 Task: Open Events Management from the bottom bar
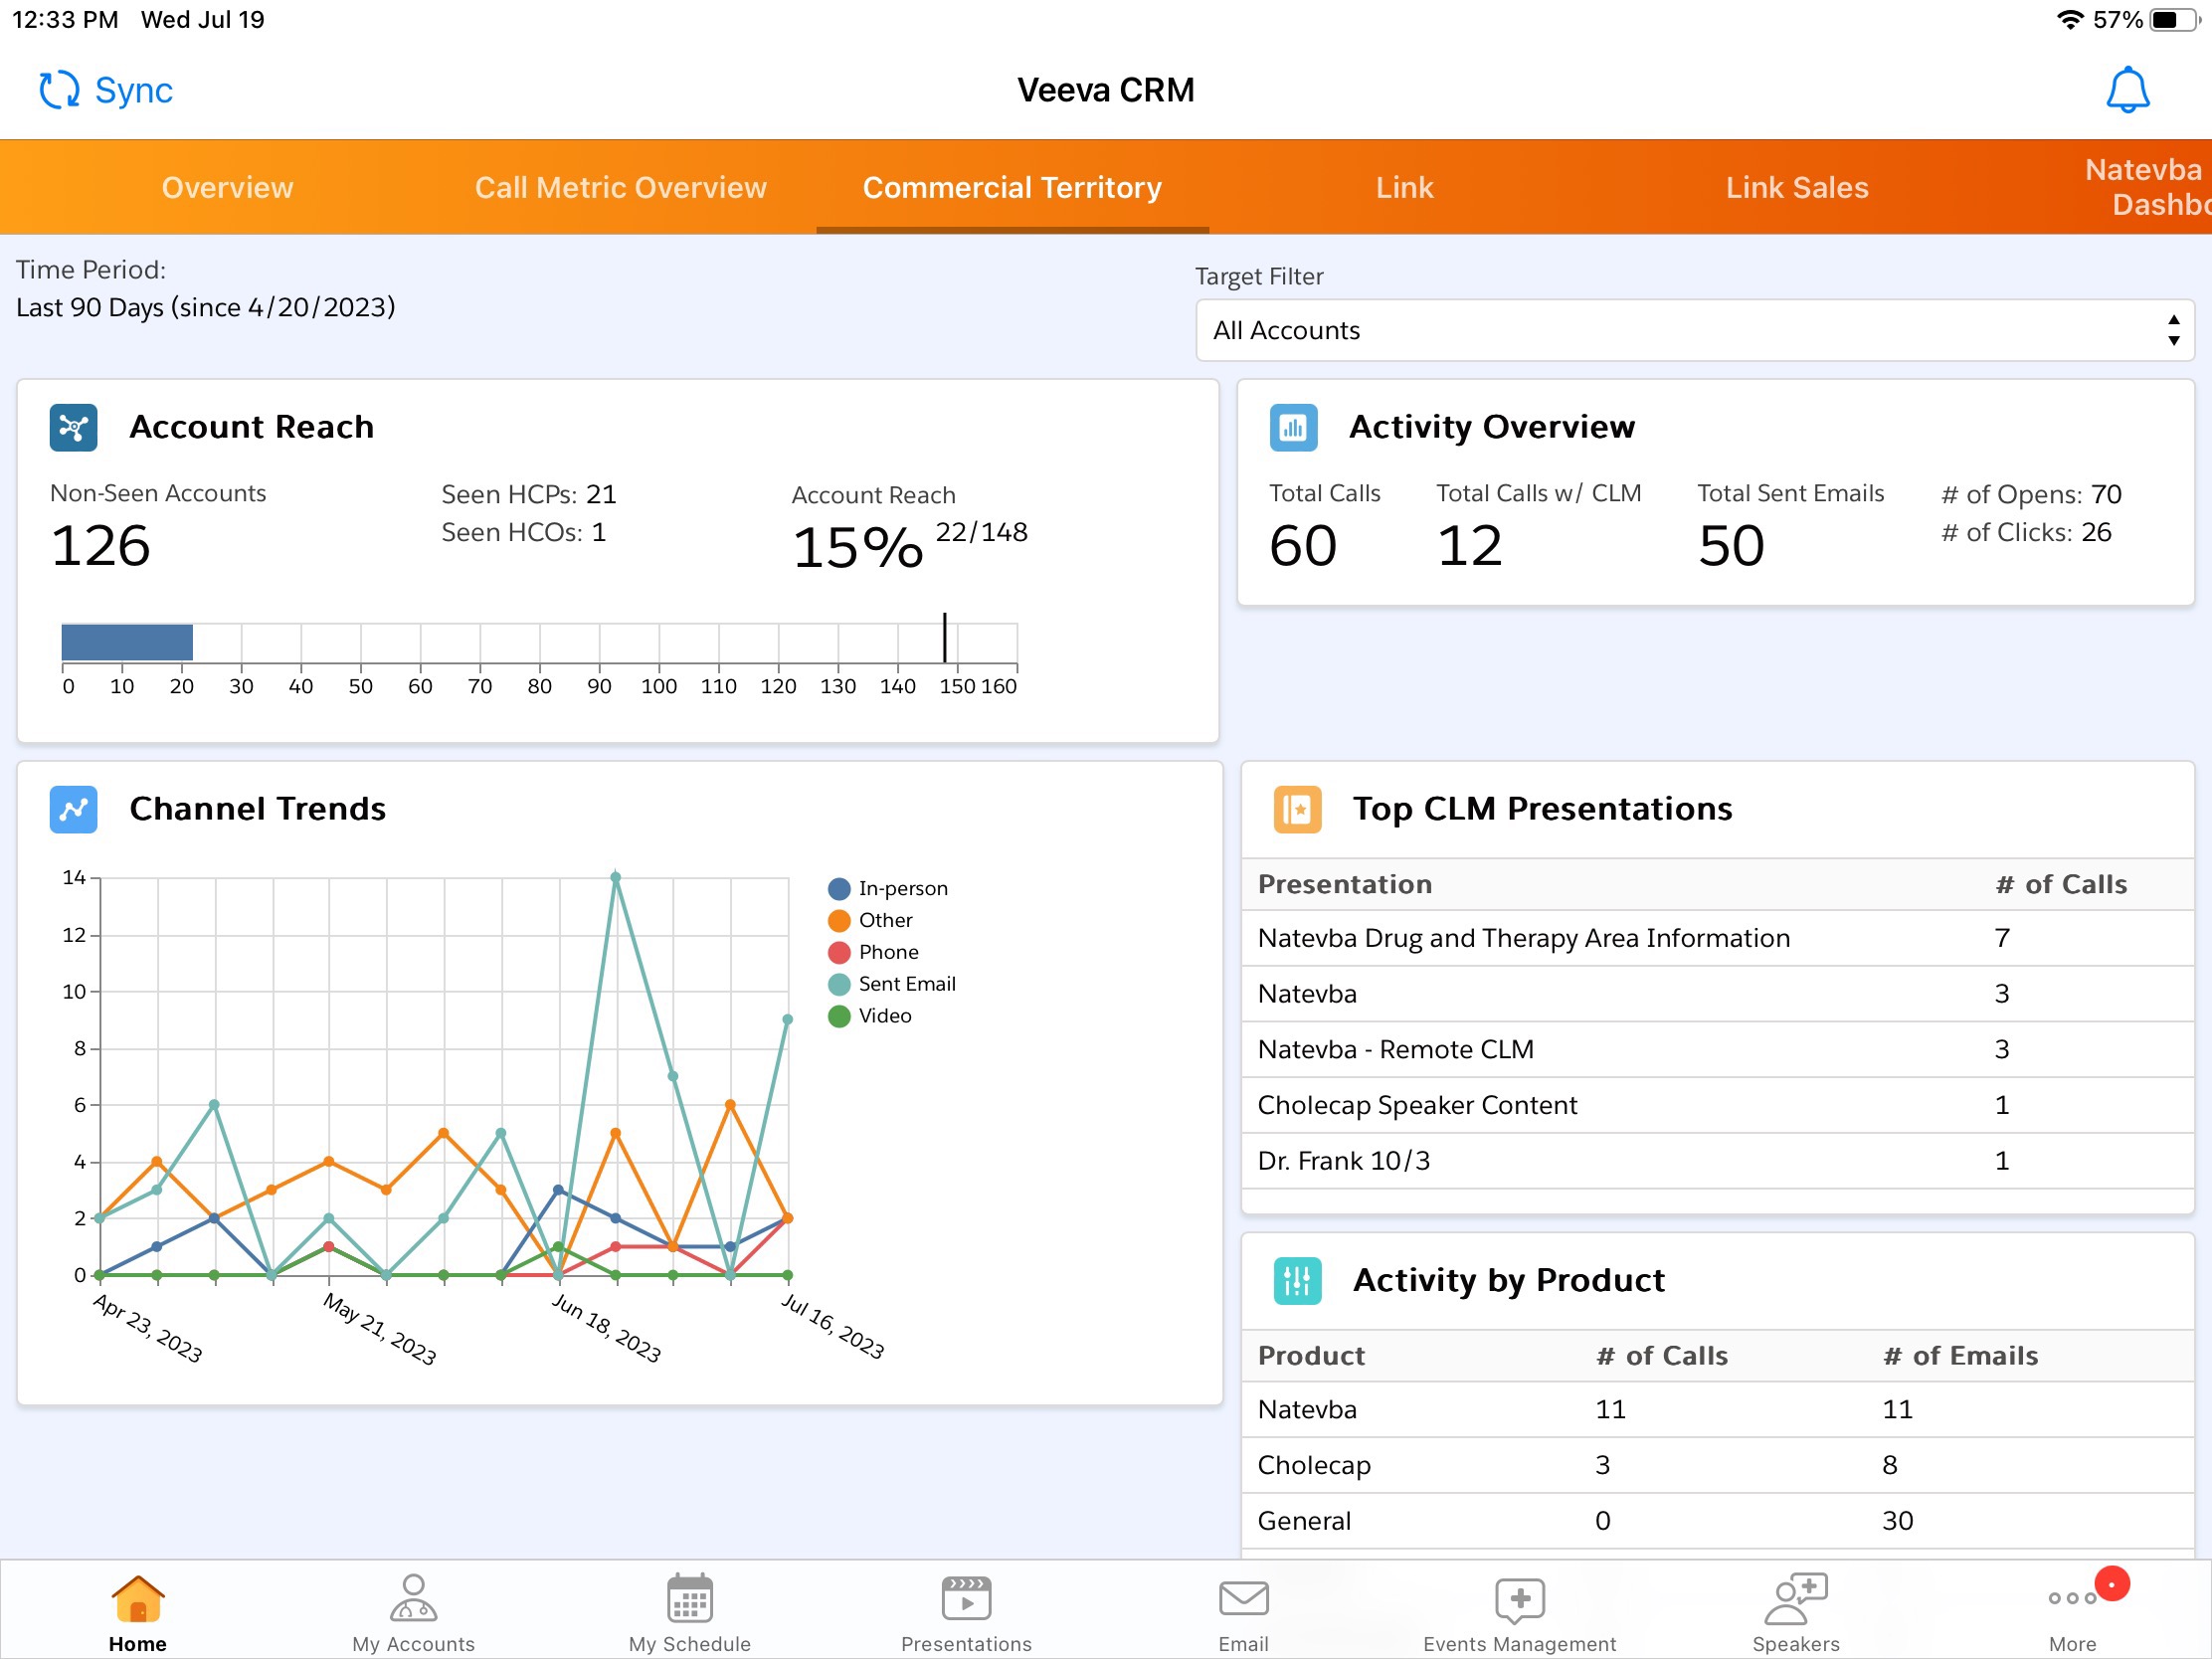1519,1610
